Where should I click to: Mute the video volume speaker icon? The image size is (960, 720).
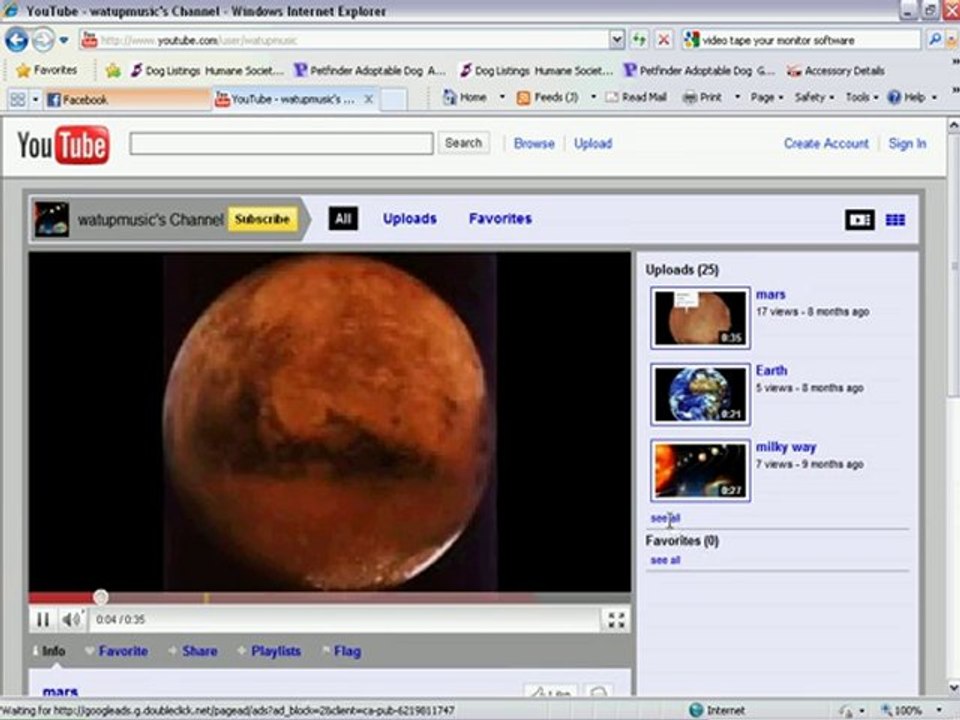coord(70,620)
